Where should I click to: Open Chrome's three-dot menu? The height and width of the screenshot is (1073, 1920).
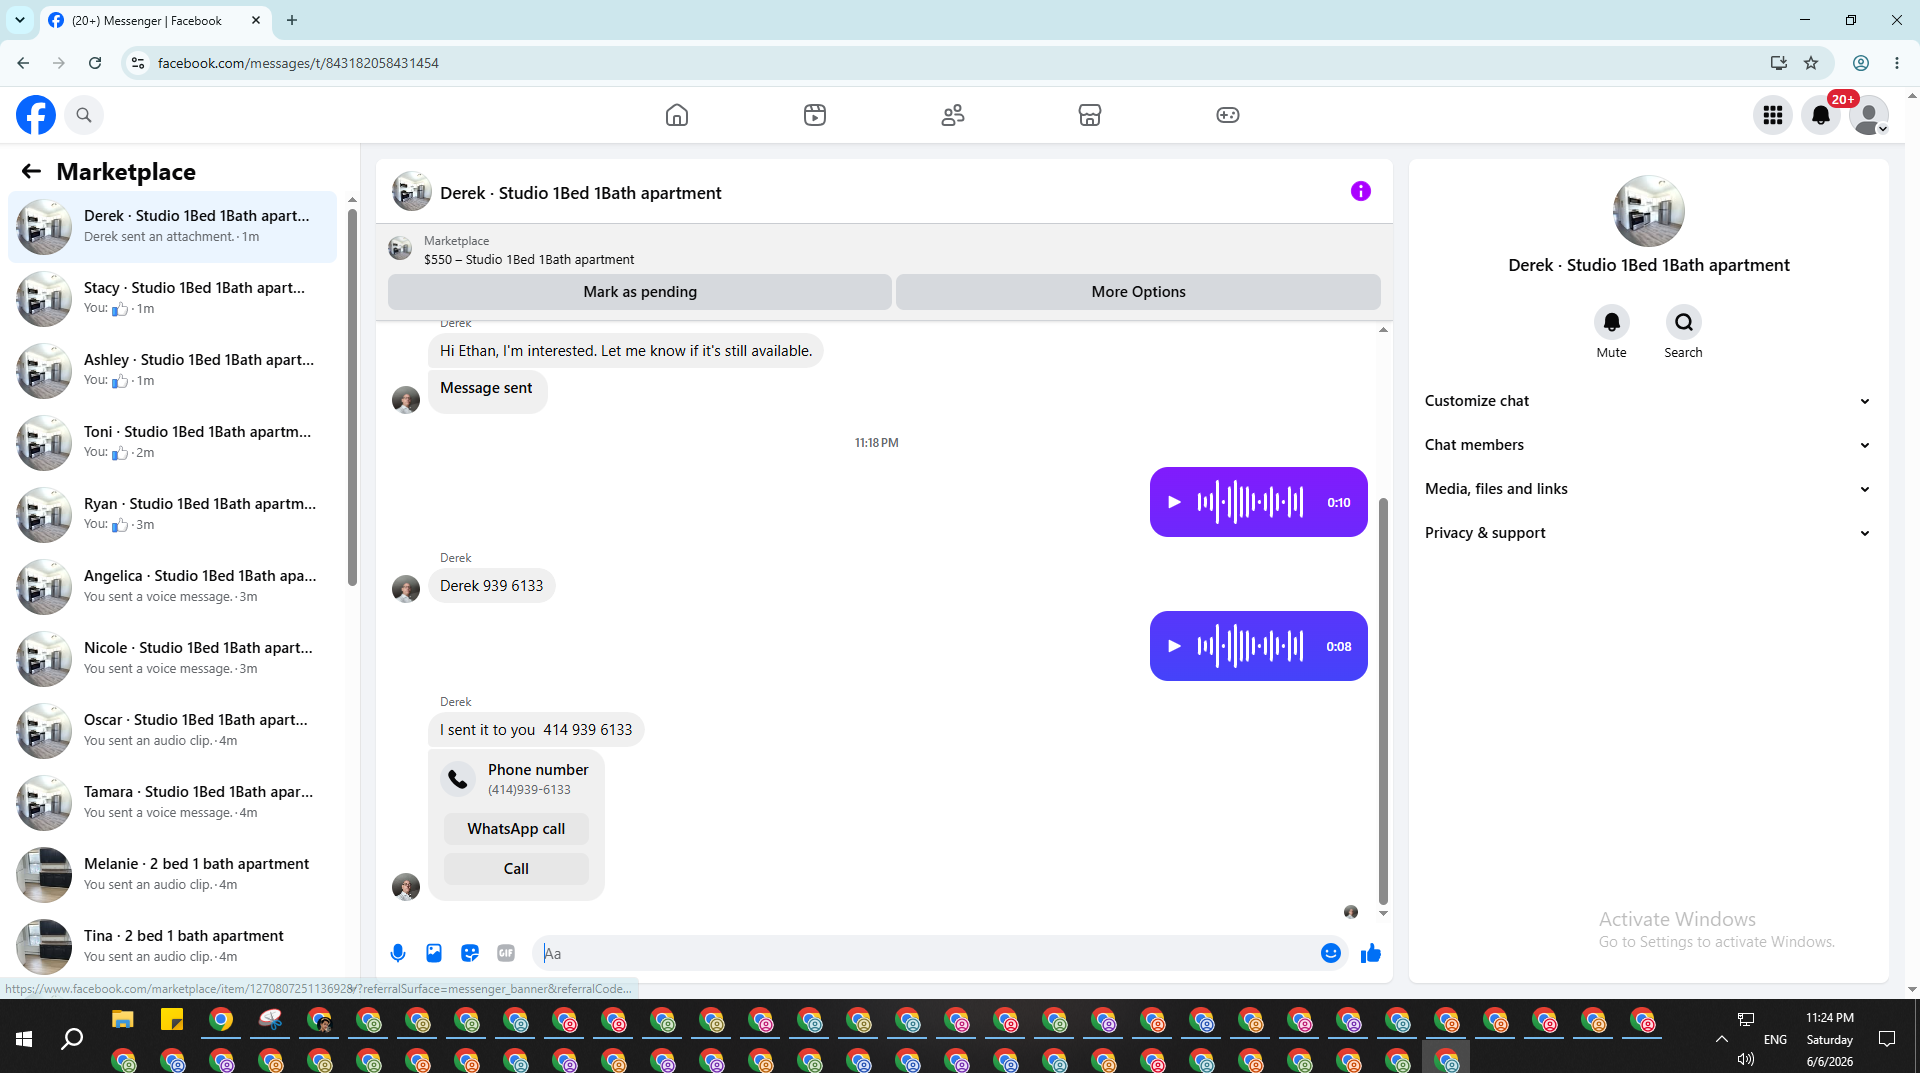(1897, 63)
